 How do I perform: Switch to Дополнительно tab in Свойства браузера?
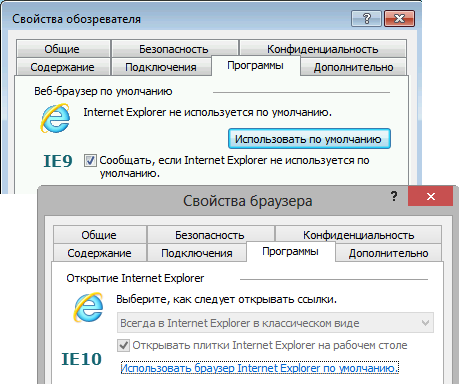click(388, 253)
